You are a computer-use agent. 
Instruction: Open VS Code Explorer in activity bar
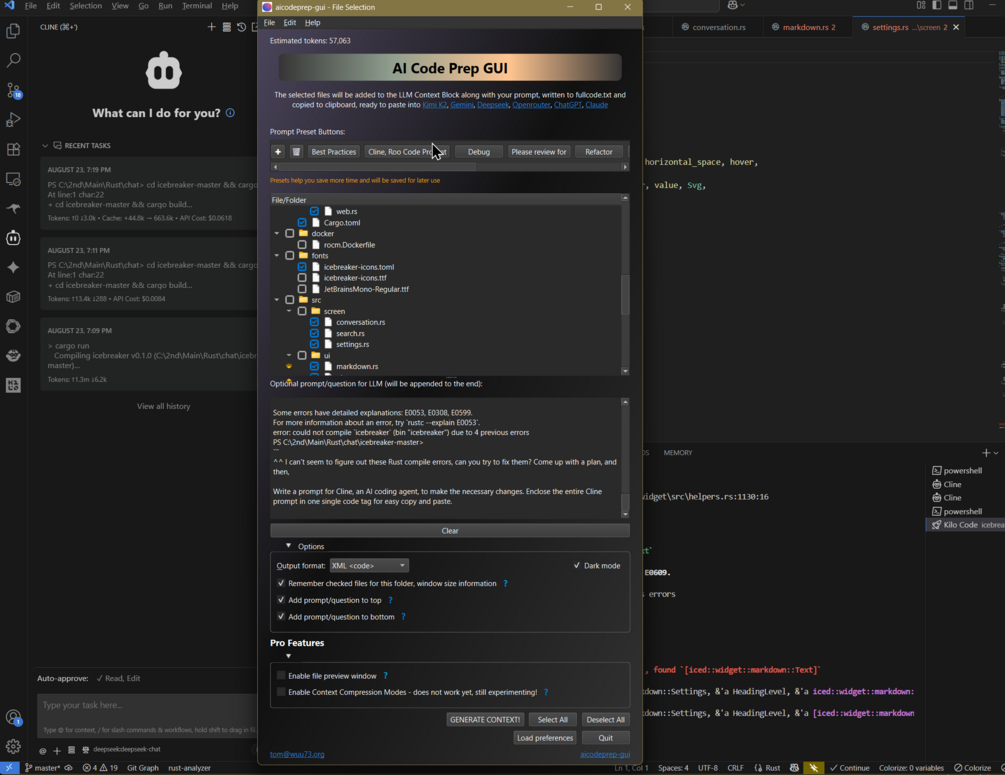(13, 31)
